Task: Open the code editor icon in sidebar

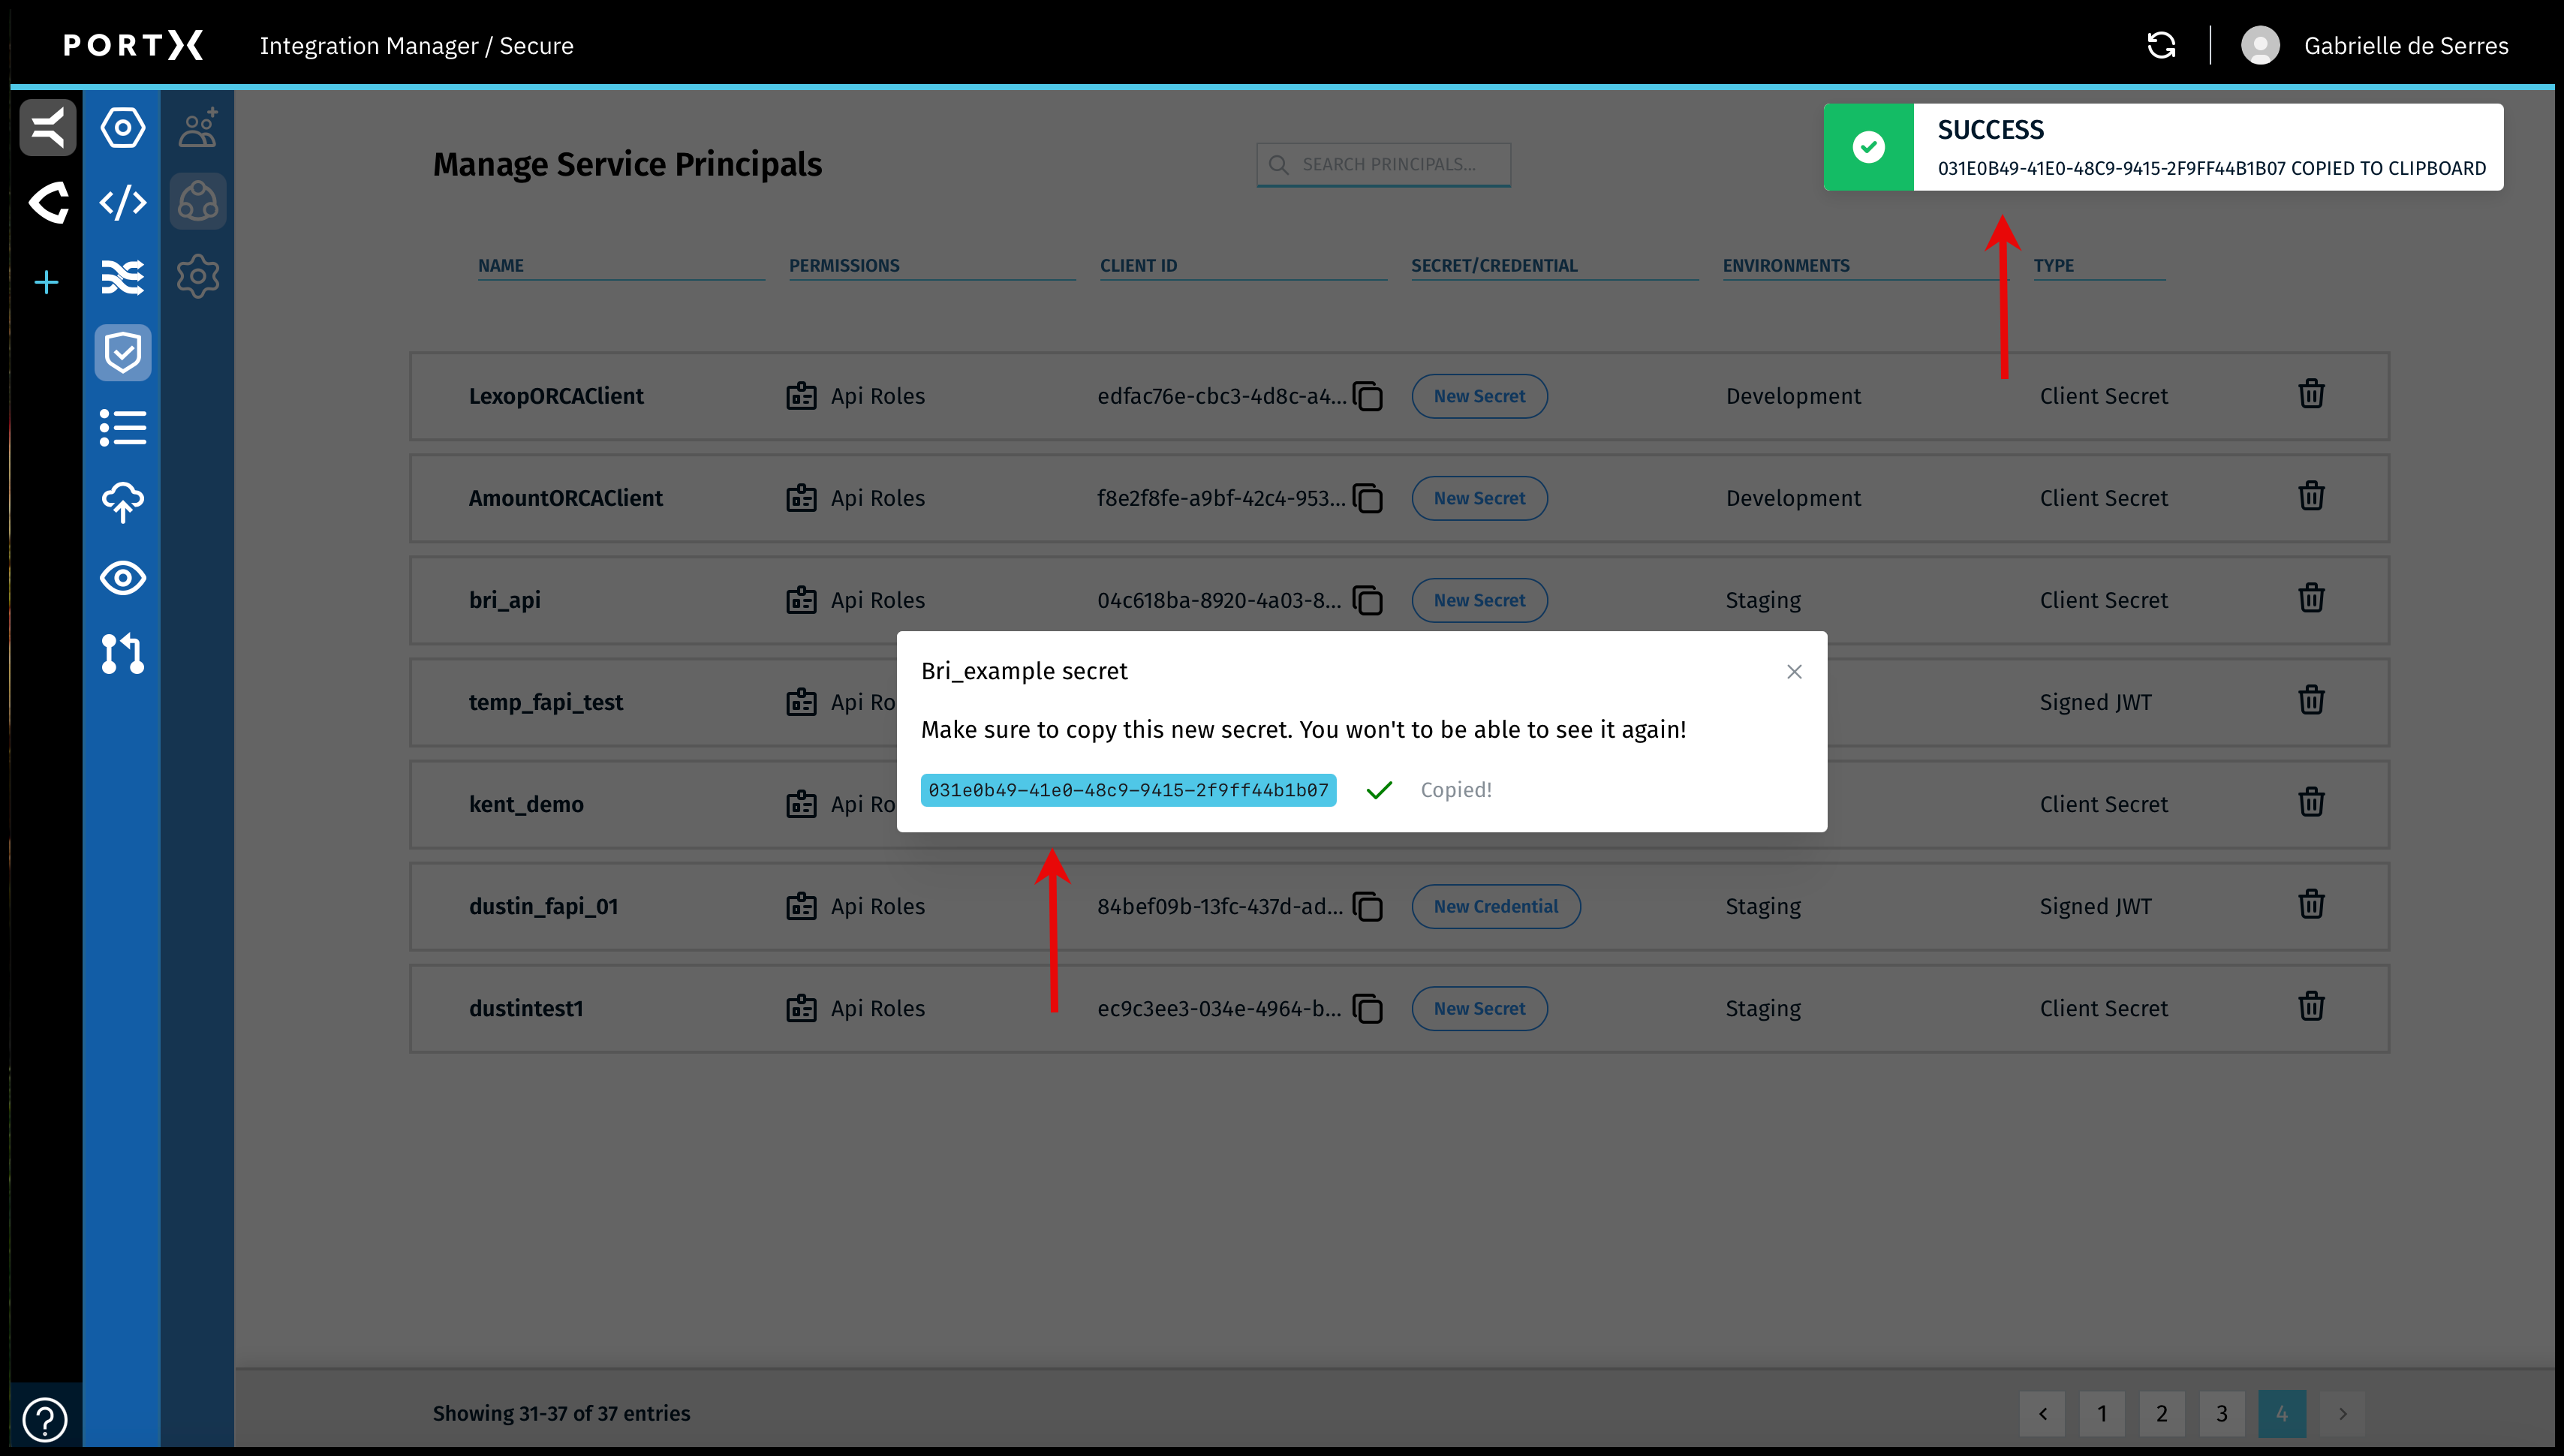Action: [122, 202]
